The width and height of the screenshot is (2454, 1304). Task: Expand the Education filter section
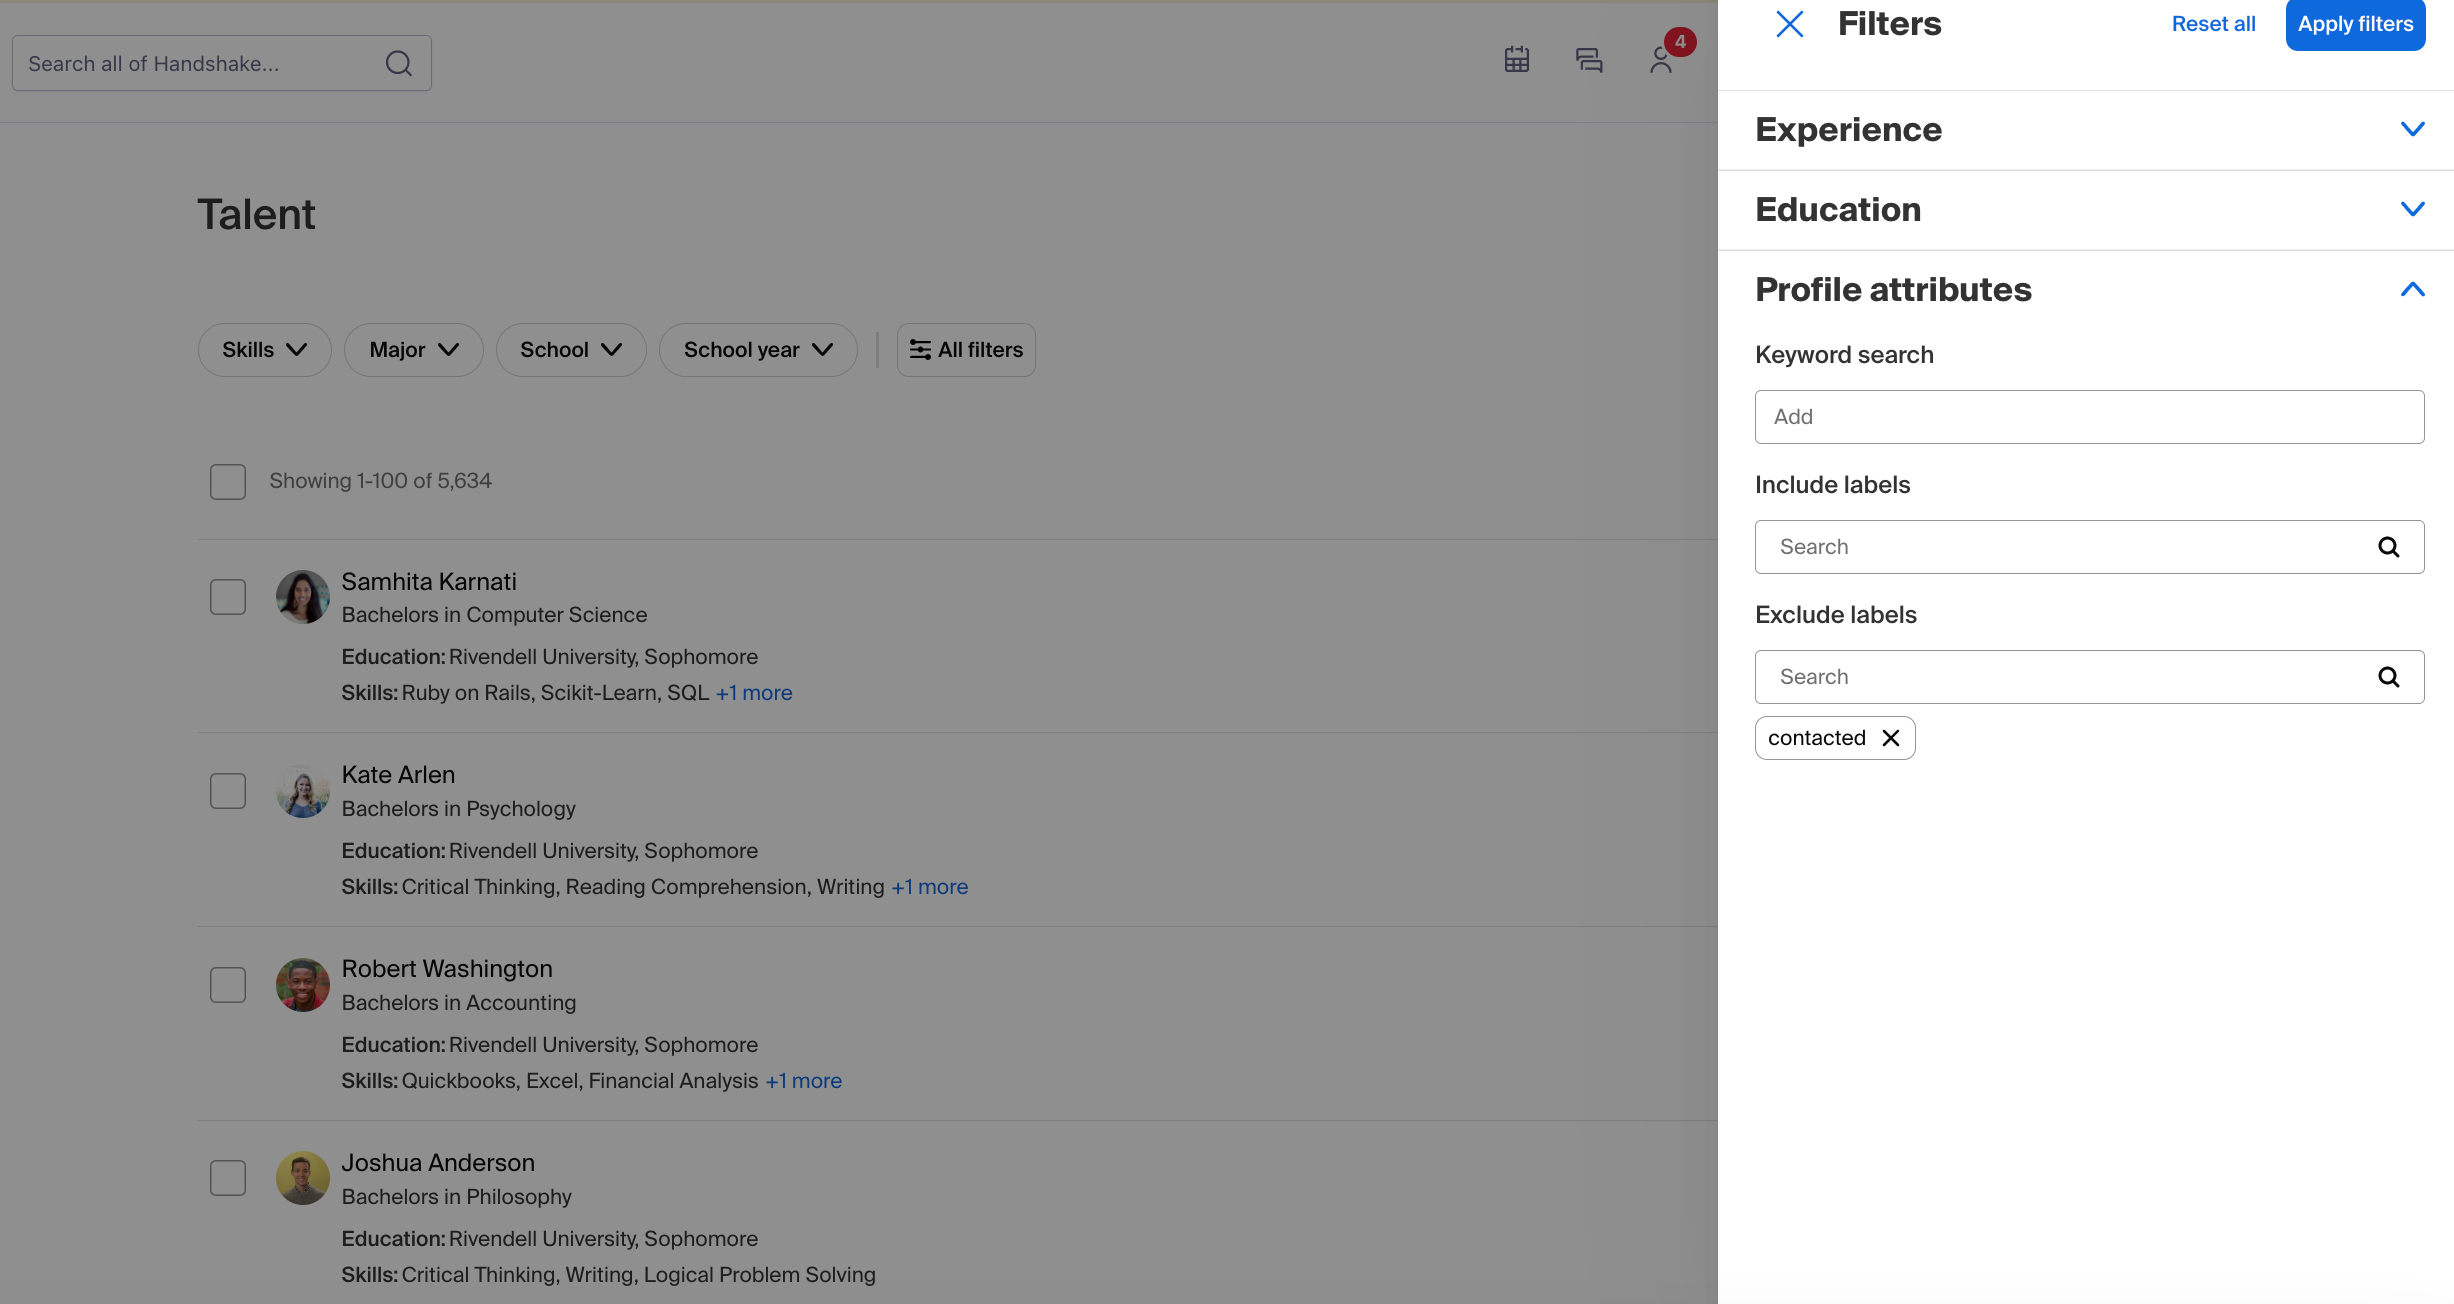click(2412, 210)
